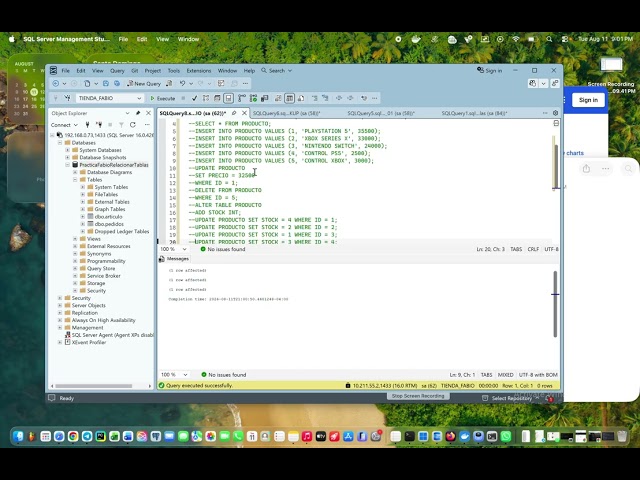640x480 pixels.
Task: Click the Messages pane vertical scrollbar
Action: coord(555,304)
